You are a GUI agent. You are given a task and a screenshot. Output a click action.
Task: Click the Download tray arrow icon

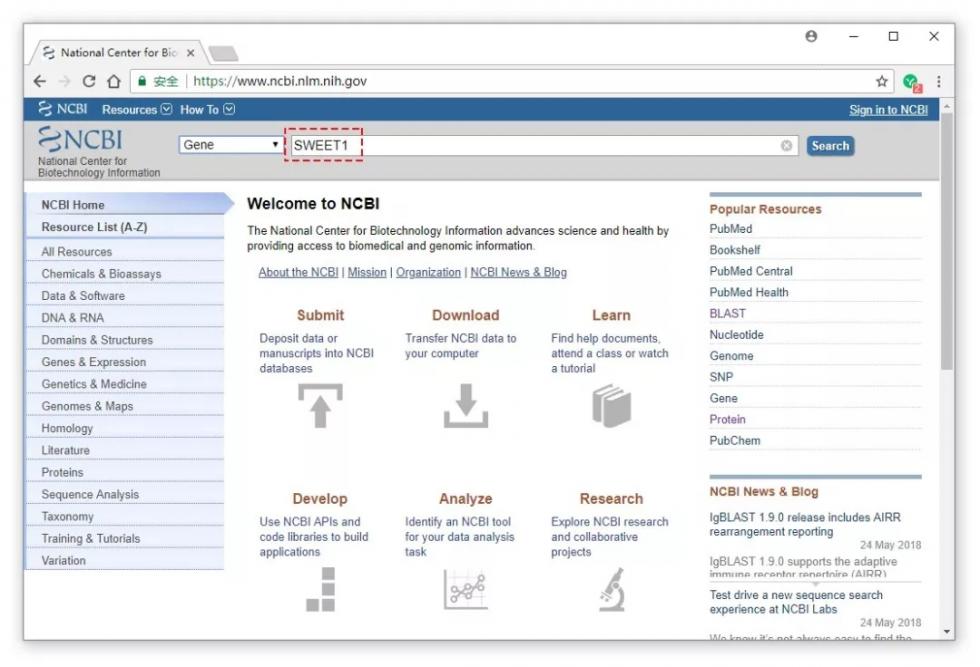pos(466,406)
